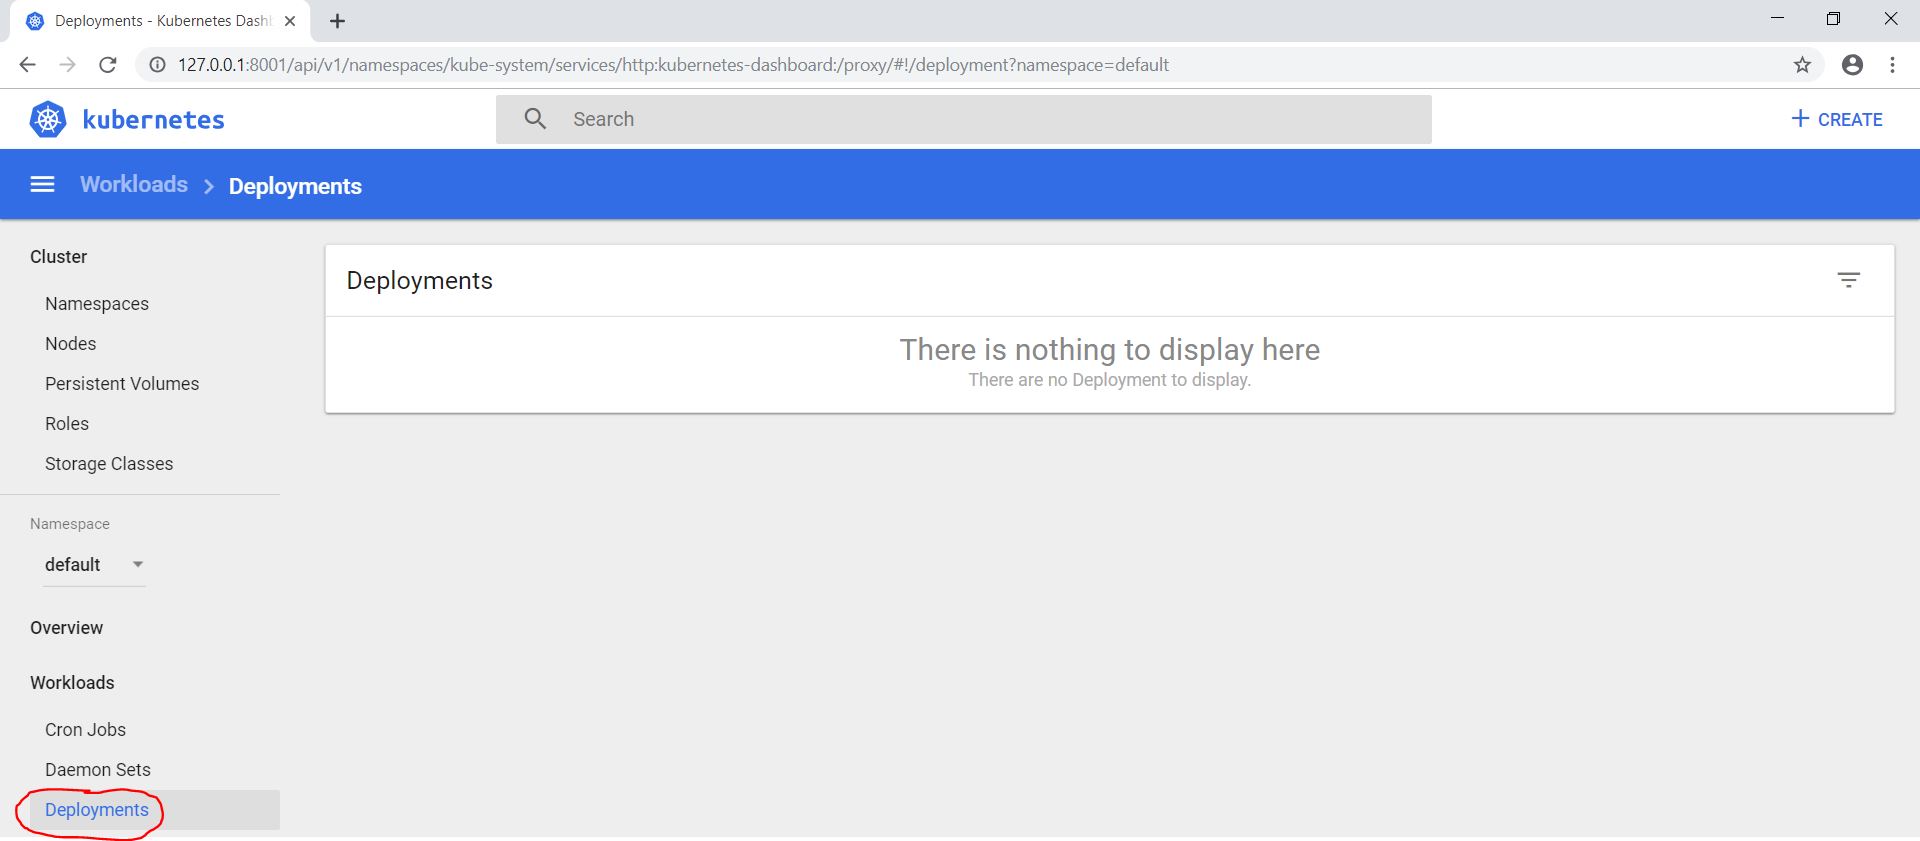1920x841 pixels.
Task: Close the Deployments browser tab
Action: [290, 21]
